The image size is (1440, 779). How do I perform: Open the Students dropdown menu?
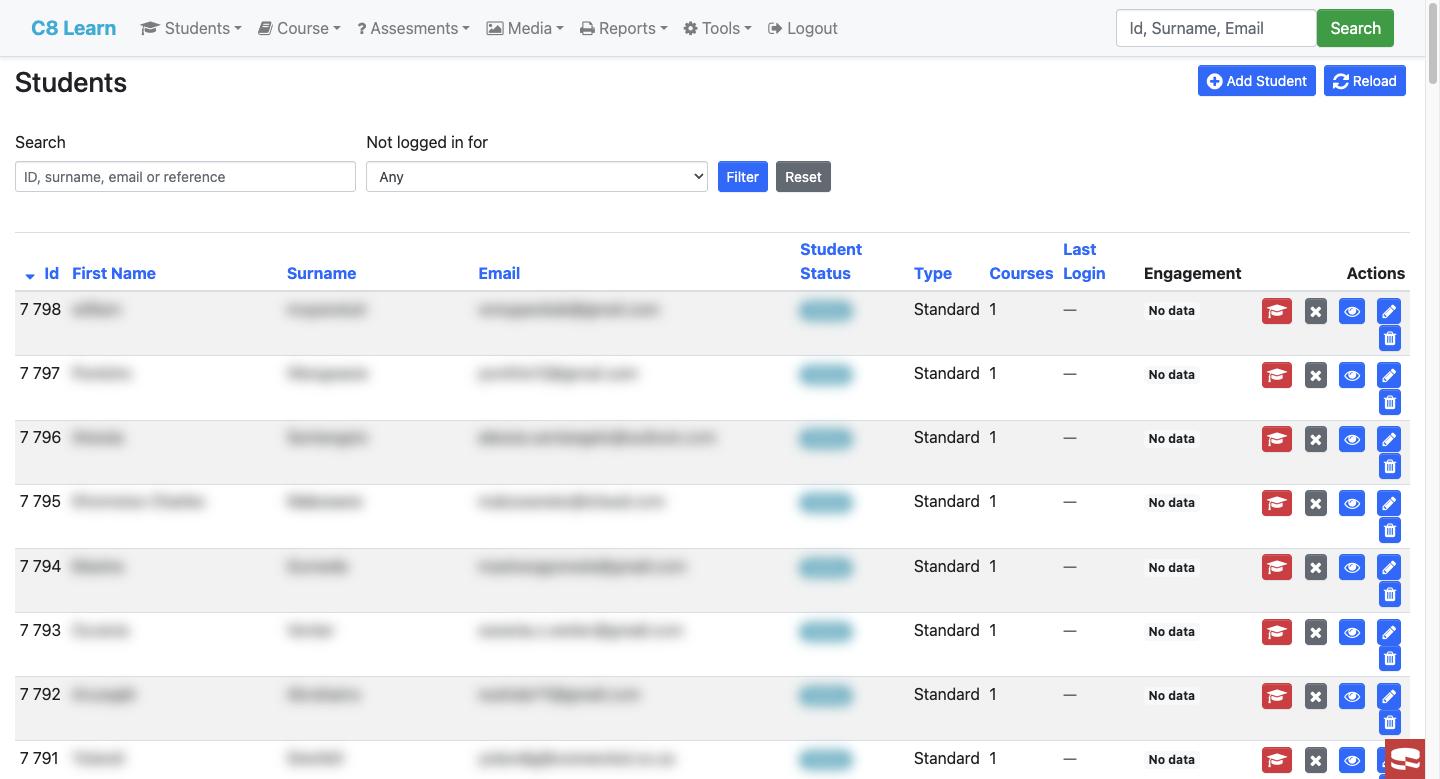coord(191,28)
